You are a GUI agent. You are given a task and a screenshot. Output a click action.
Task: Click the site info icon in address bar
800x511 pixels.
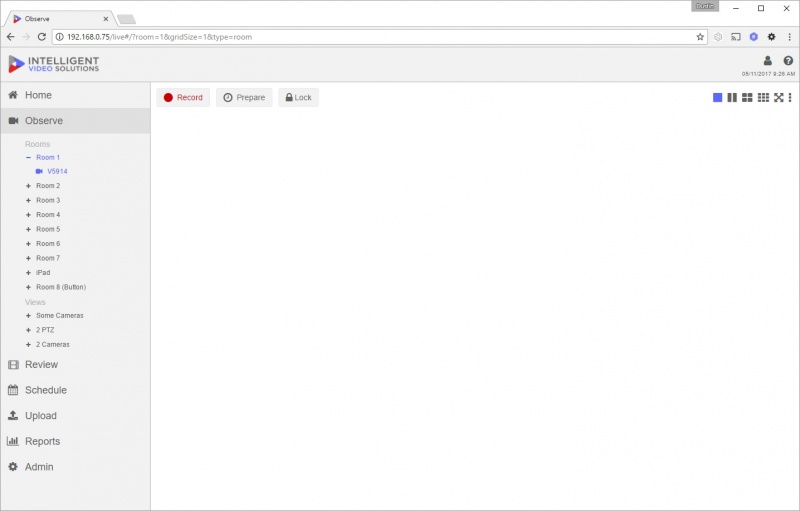[x=60, y=37]
